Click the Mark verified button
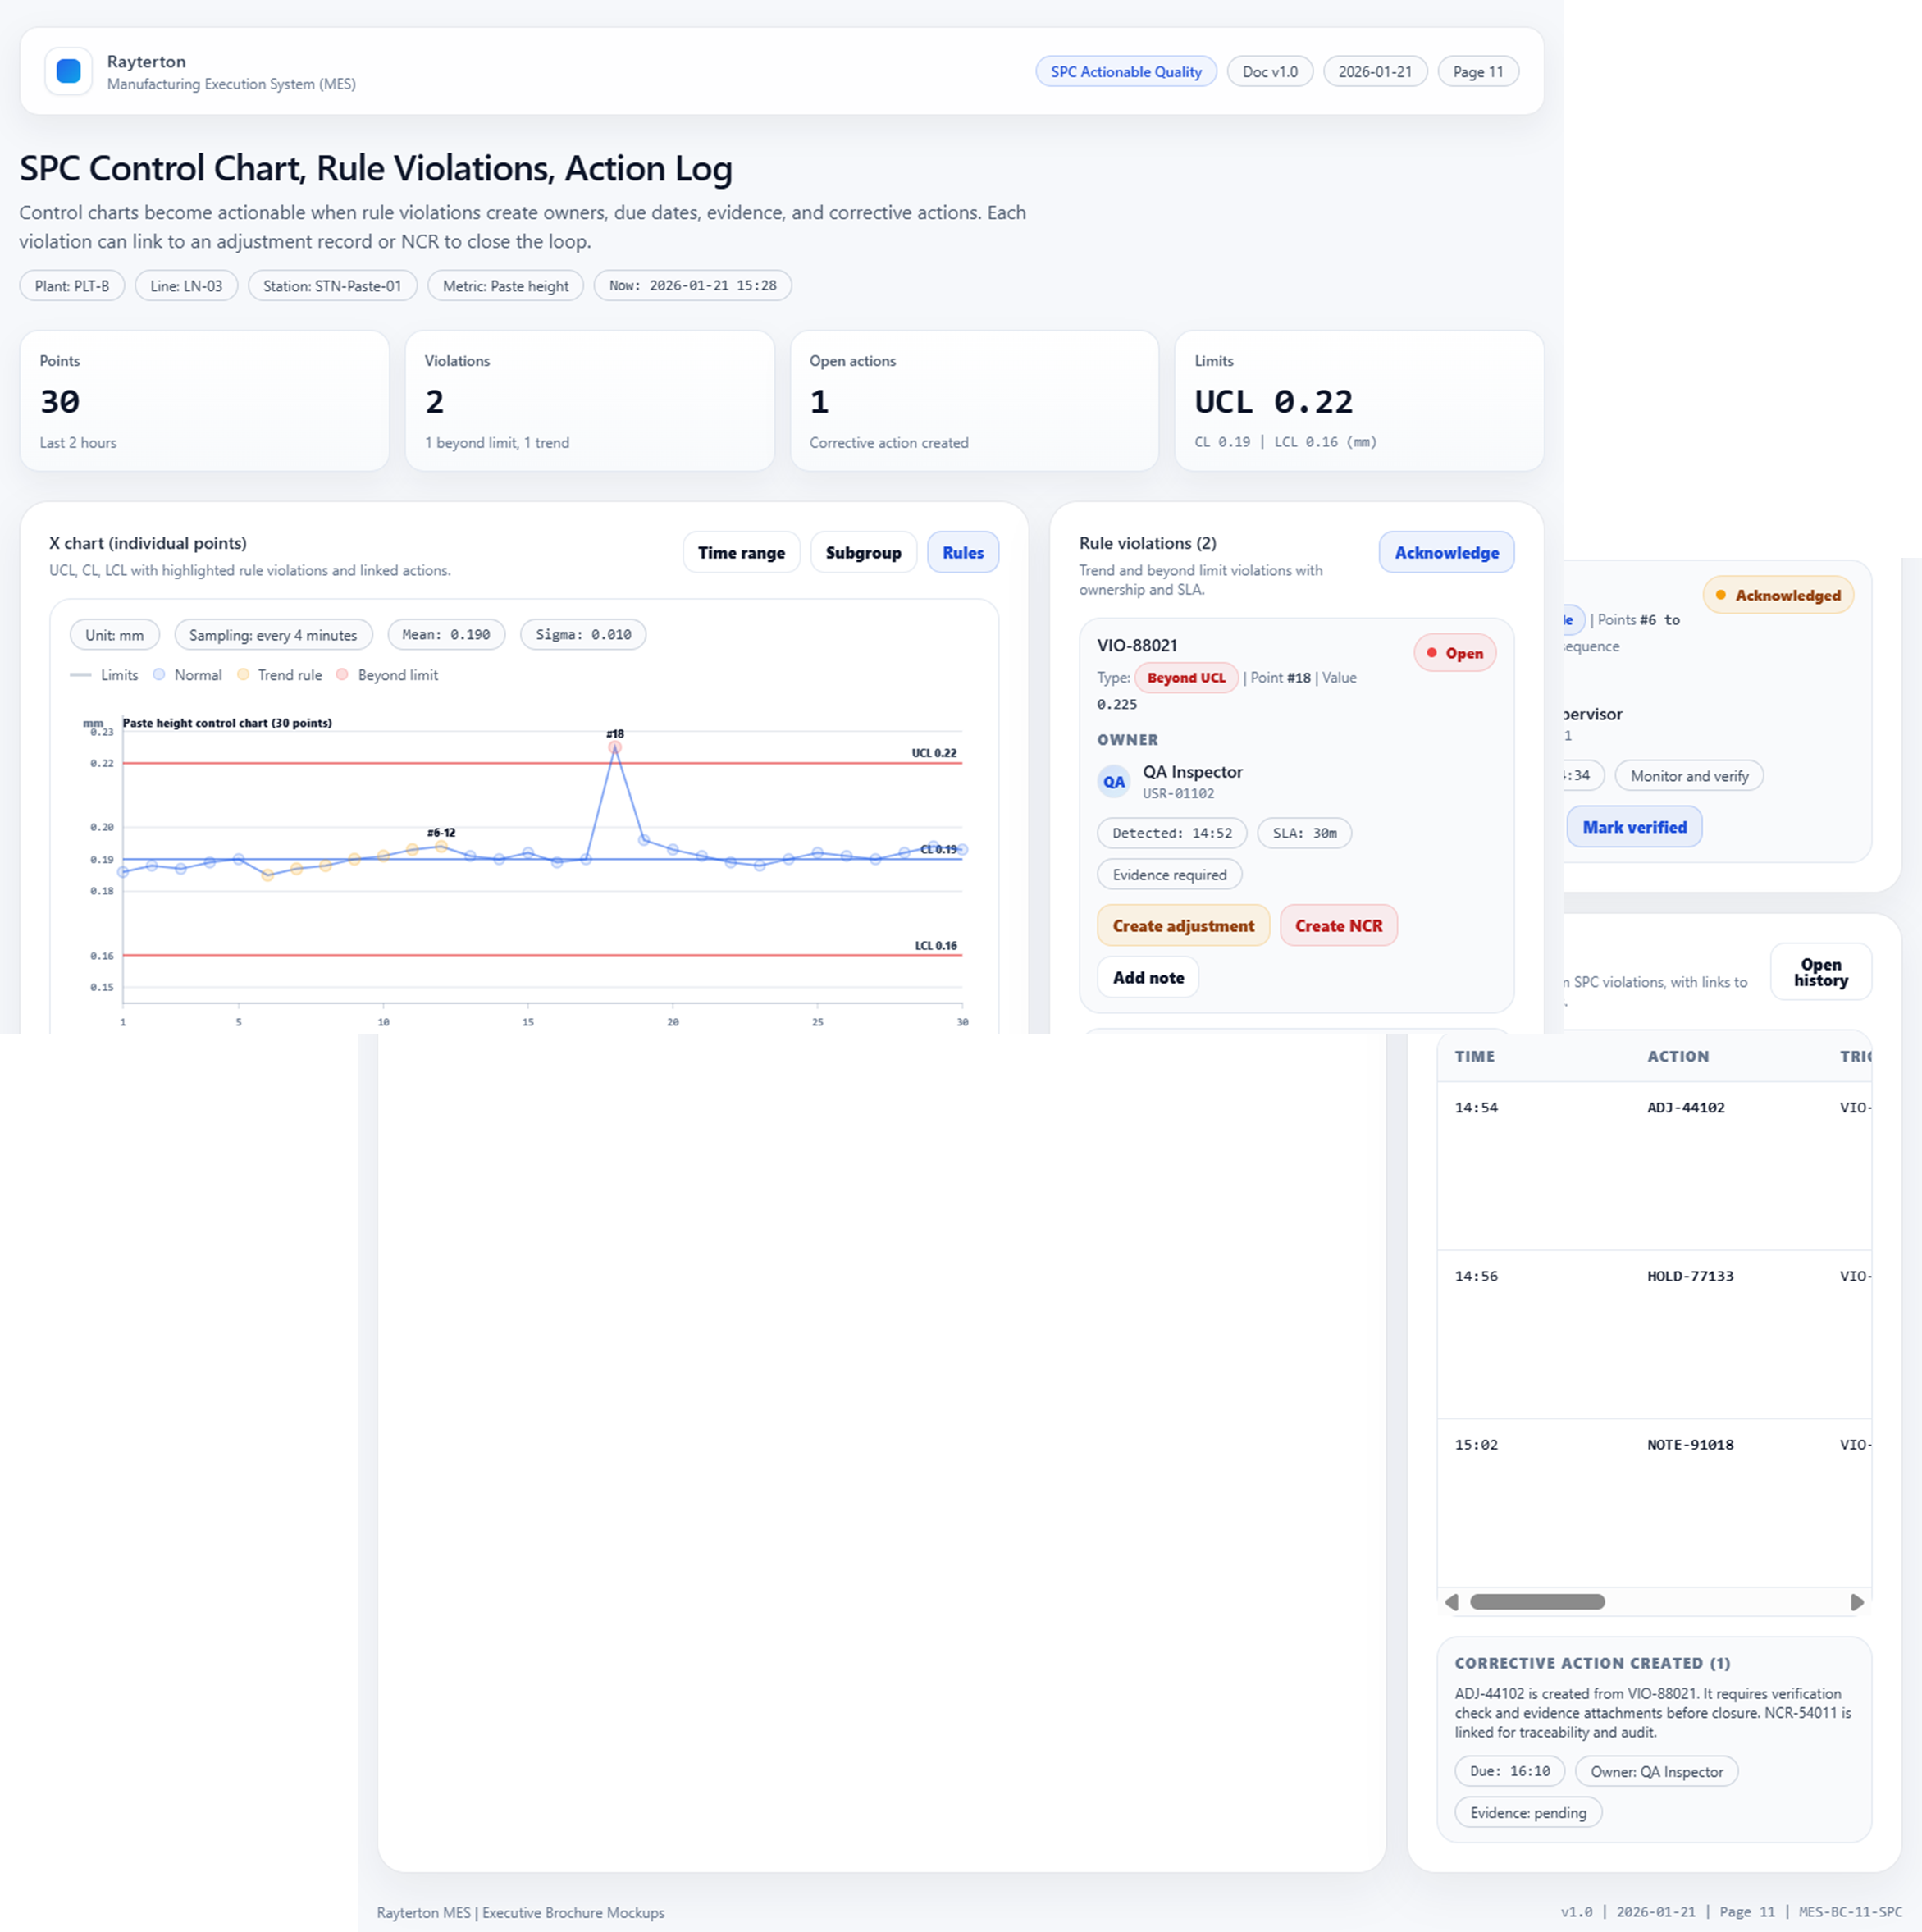This screenshot has height=1932, width=1922. 1633,827
